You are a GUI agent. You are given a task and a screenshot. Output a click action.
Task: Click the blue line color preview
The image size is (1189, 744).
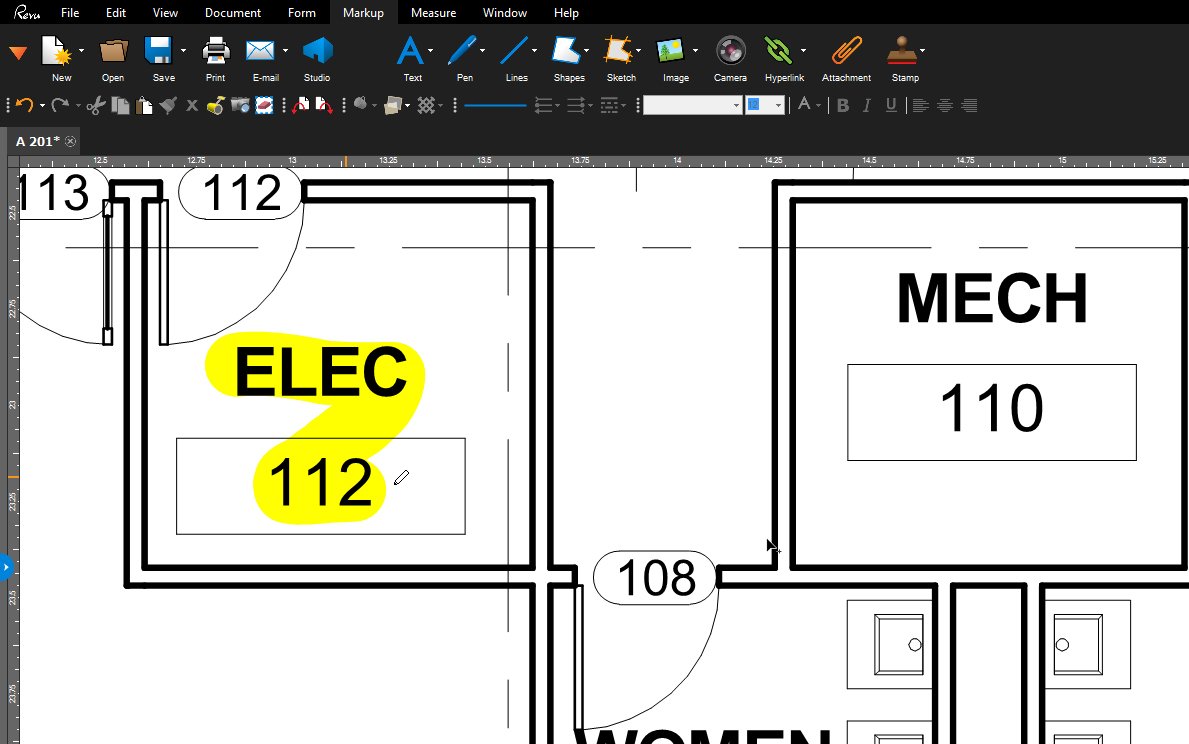[494, 105]
